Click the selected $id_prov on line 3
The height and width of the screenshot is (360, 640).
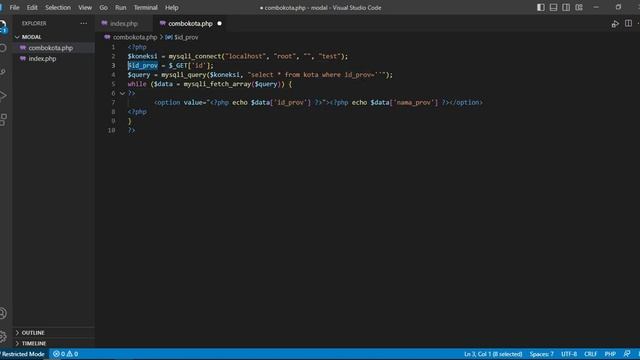(142, 65)
